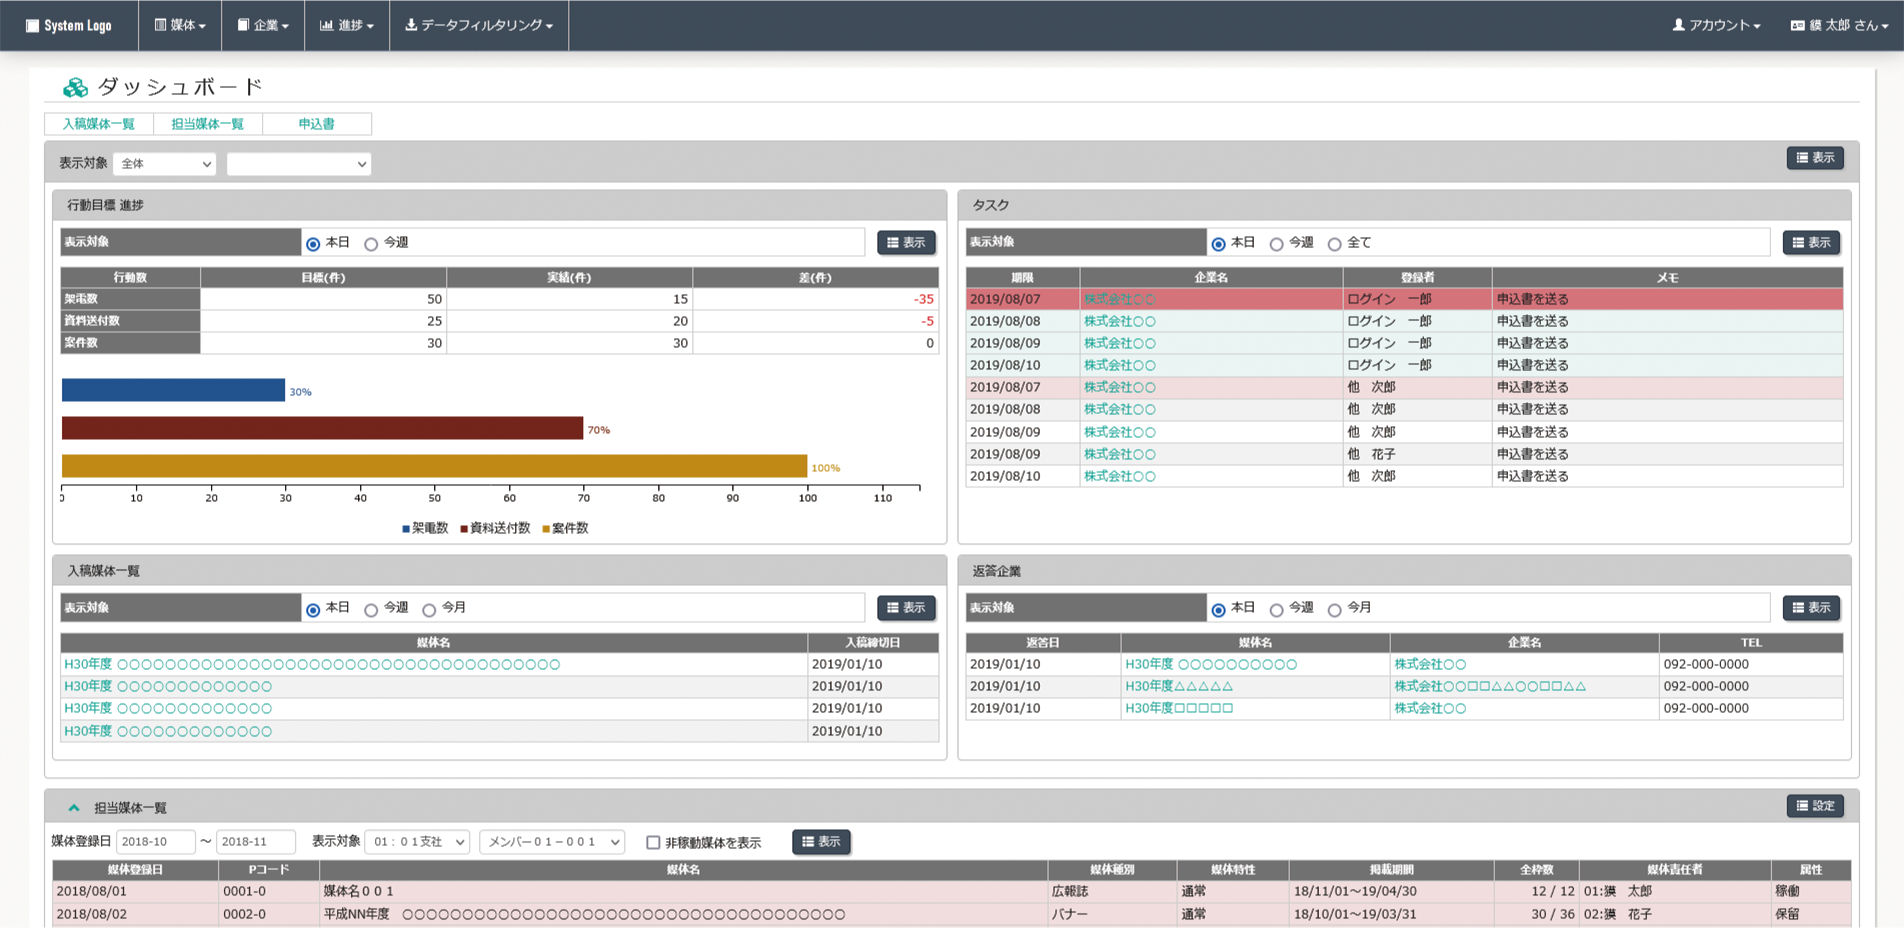Click the building icon in 企業 menu
1904x928 pixels.
pos(243,25)
